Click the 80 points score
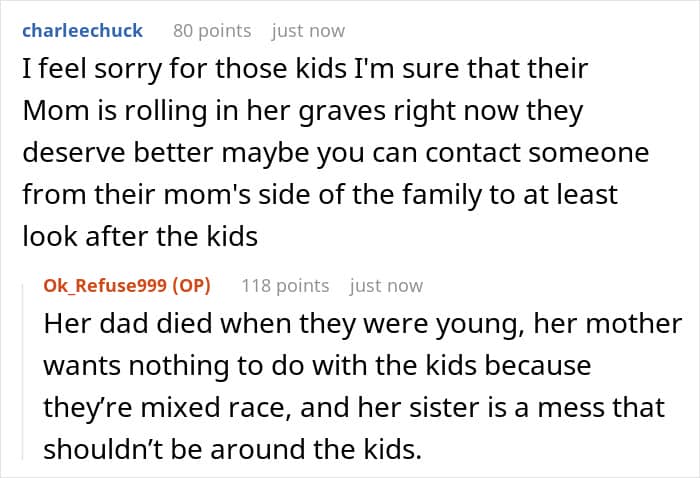Viewport: 700px width, 478px height. 212,30
